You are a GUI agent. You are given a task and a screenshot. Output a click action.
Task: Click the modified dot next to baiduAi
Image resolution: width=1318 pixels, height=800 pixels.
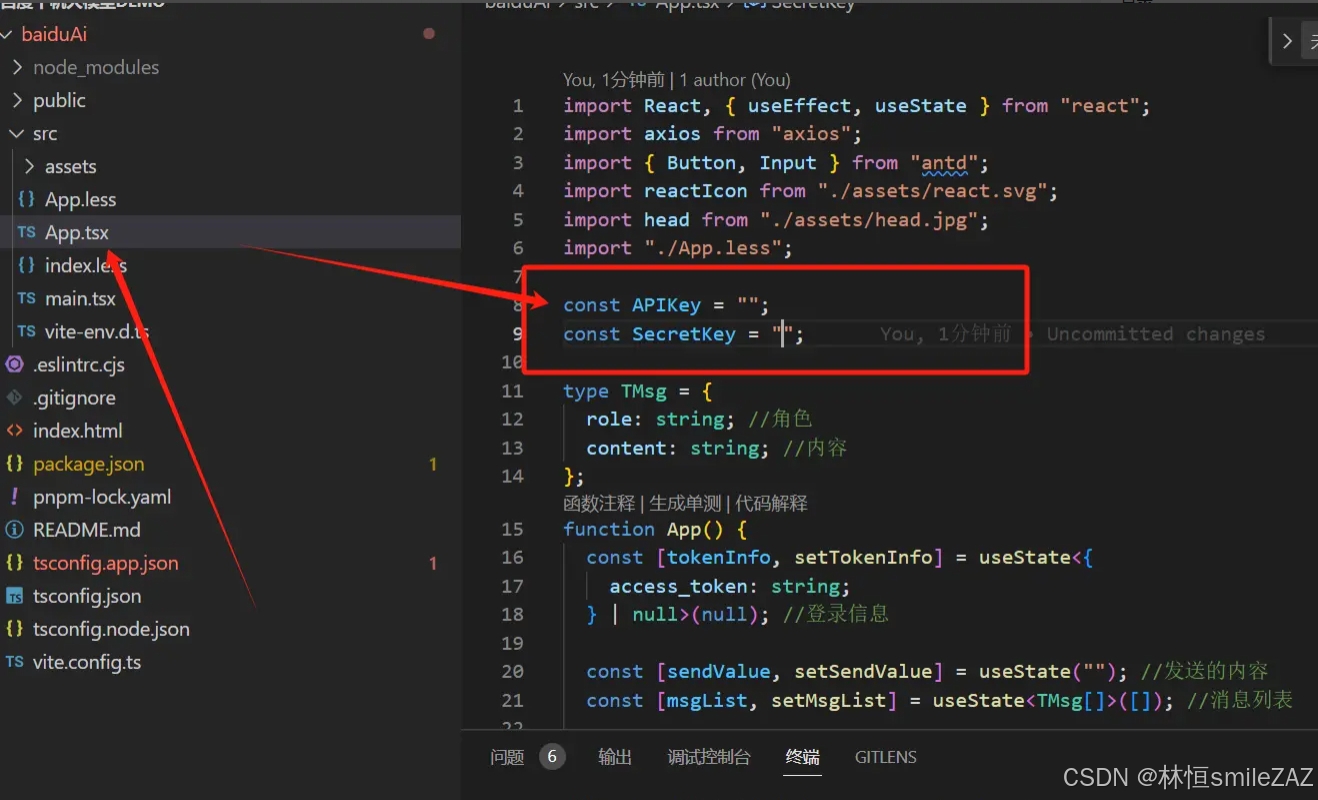coord(429,34)
